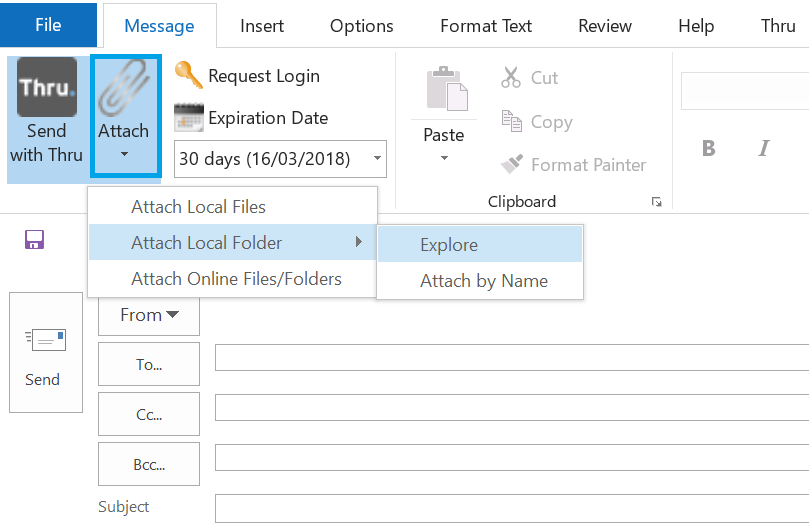Click the purple save disk icon
Viewport: 809px width, 526px height.
point(35,240)
